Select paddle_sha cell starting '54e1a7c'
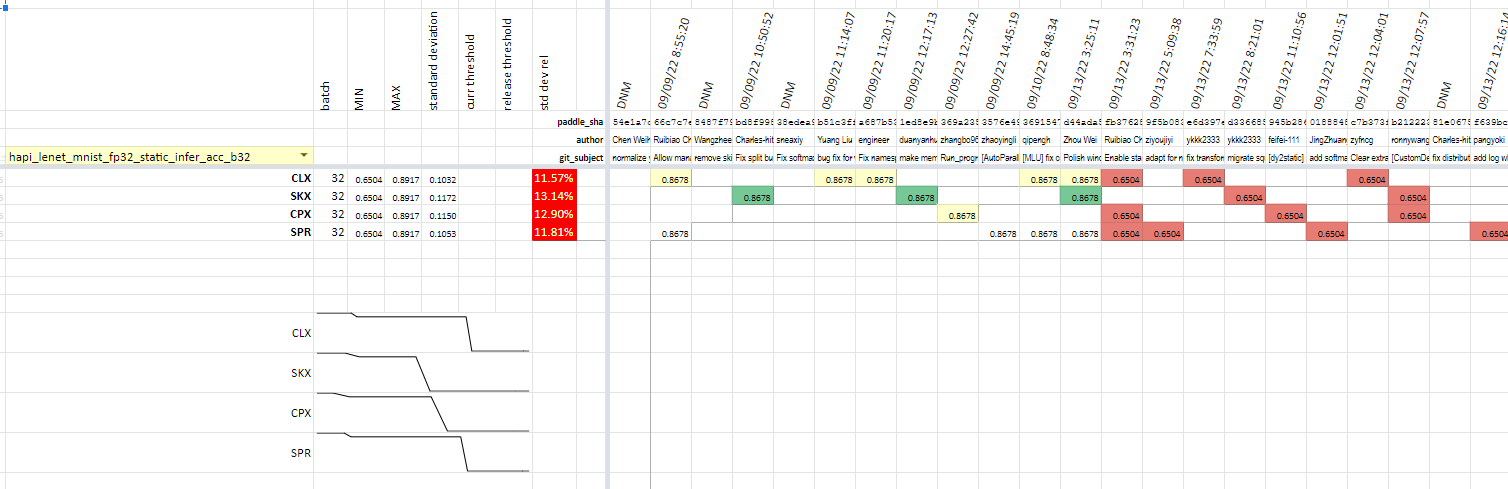1508x489 pixels. pos(630,122)
